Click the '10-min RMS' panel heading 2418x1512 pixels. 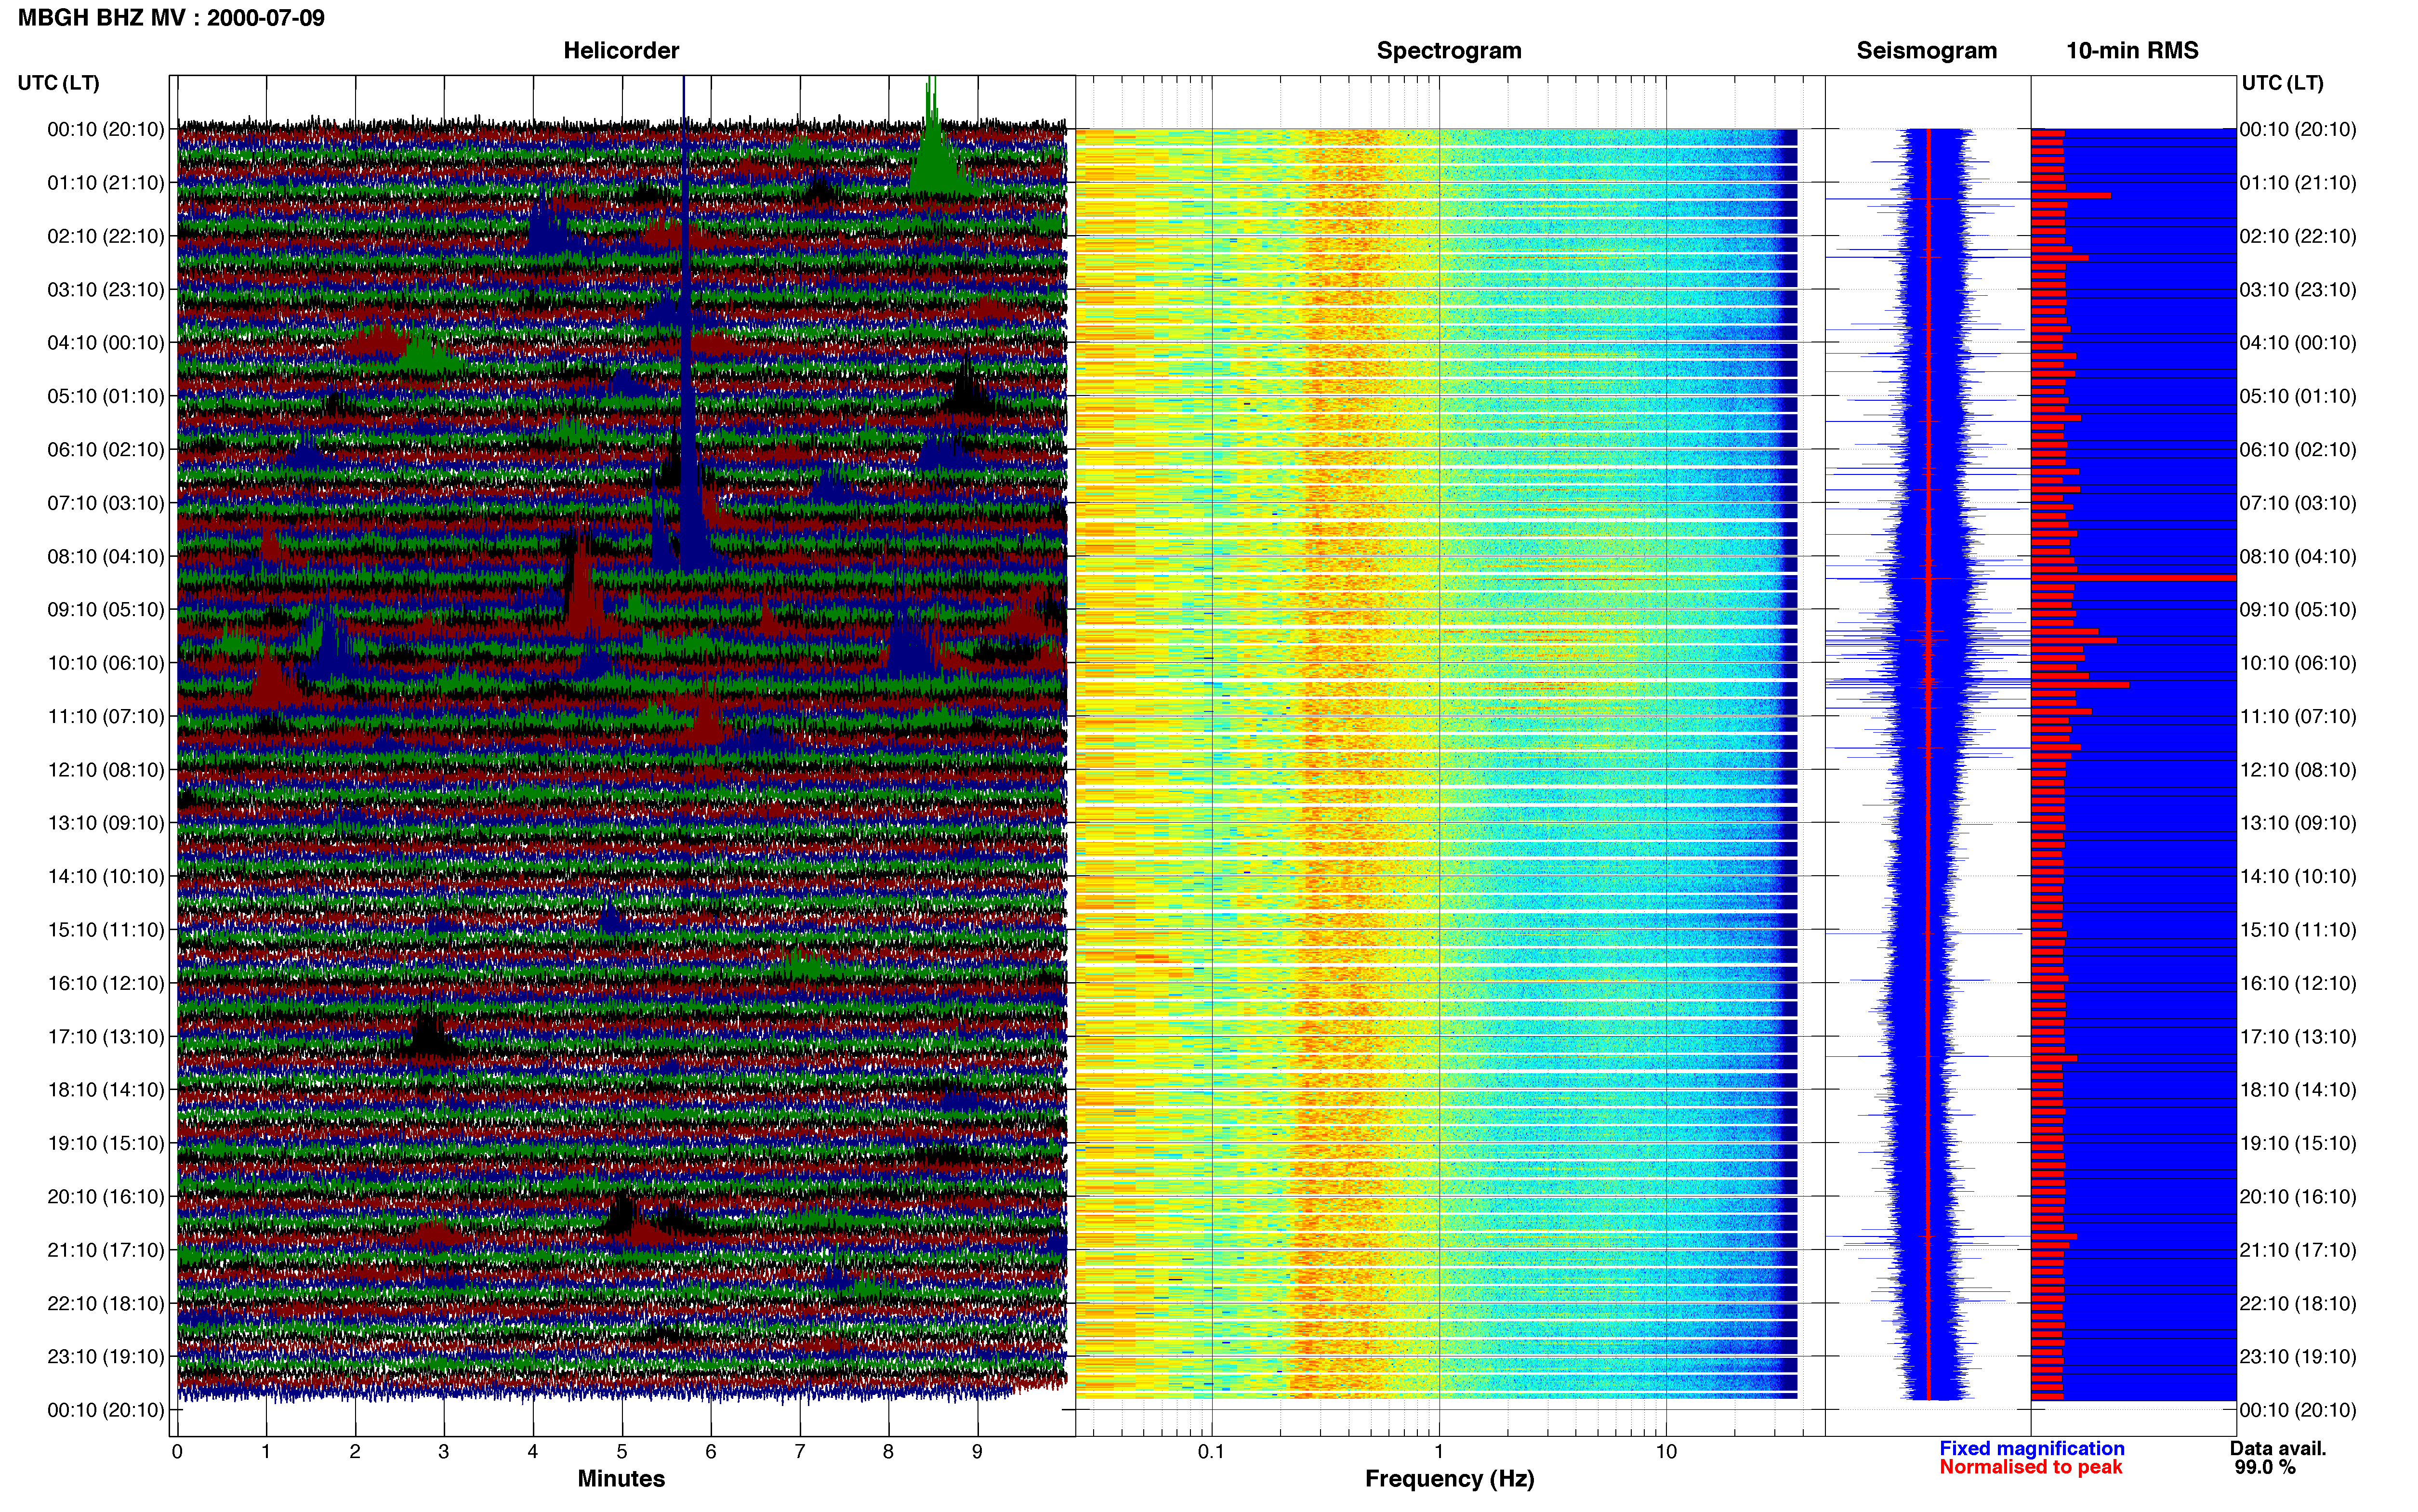click(2132, 51)
